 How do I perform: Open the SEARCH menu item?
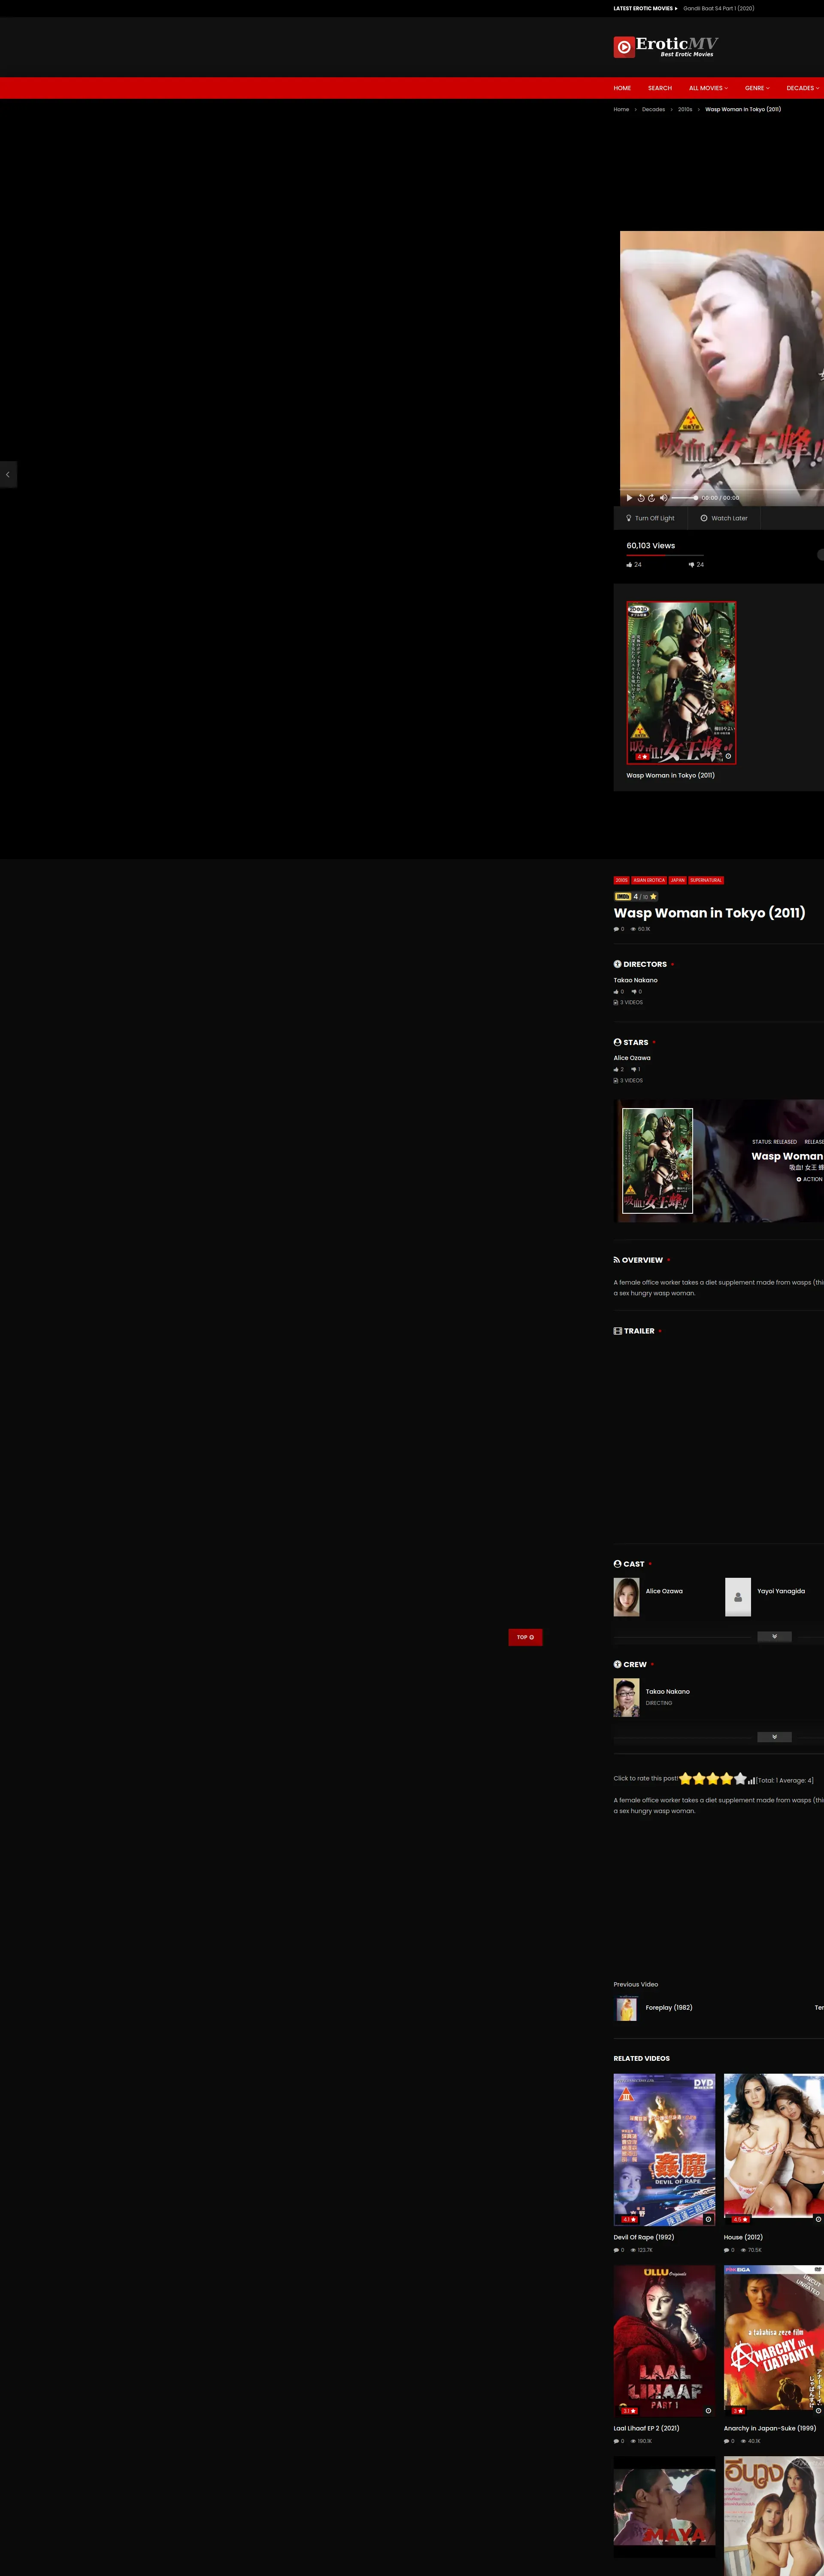[660, 88]
